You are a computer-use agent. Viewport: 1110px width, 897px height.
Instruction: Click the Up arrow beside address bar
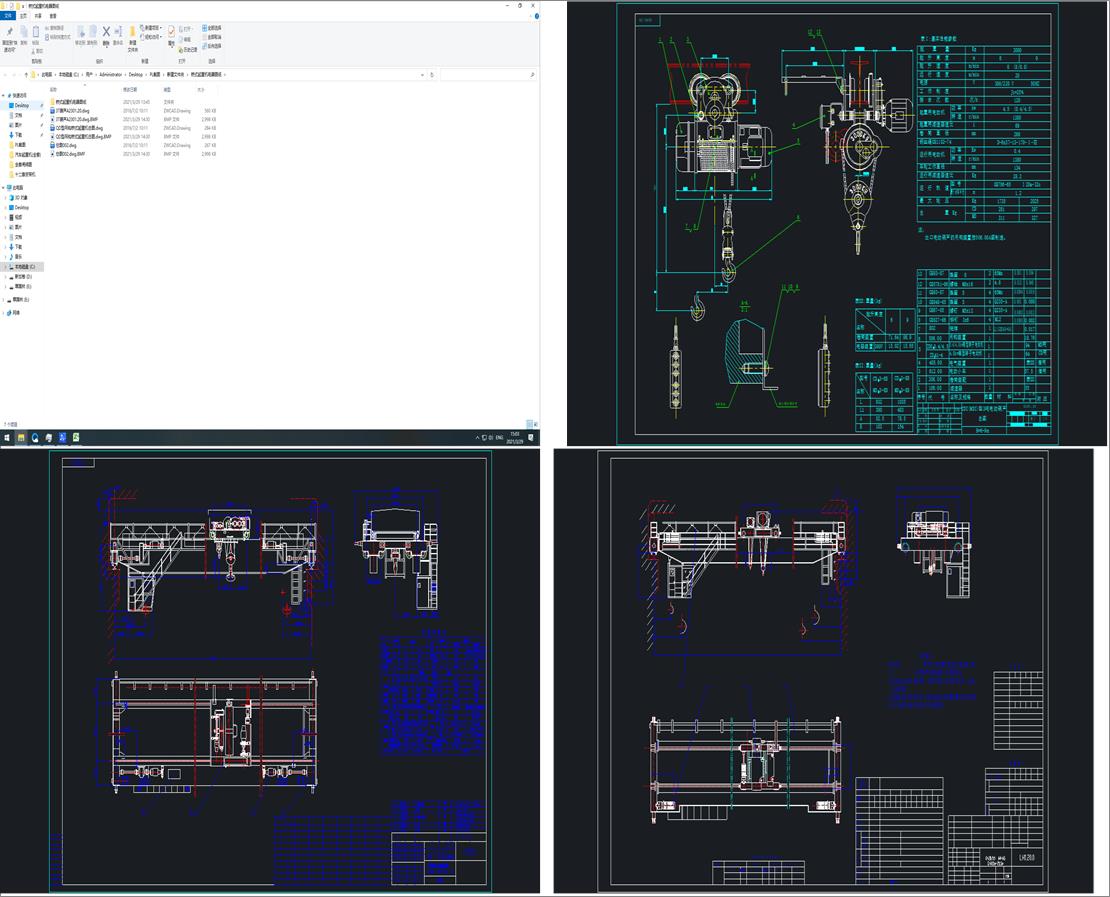[x=26, y=74]
